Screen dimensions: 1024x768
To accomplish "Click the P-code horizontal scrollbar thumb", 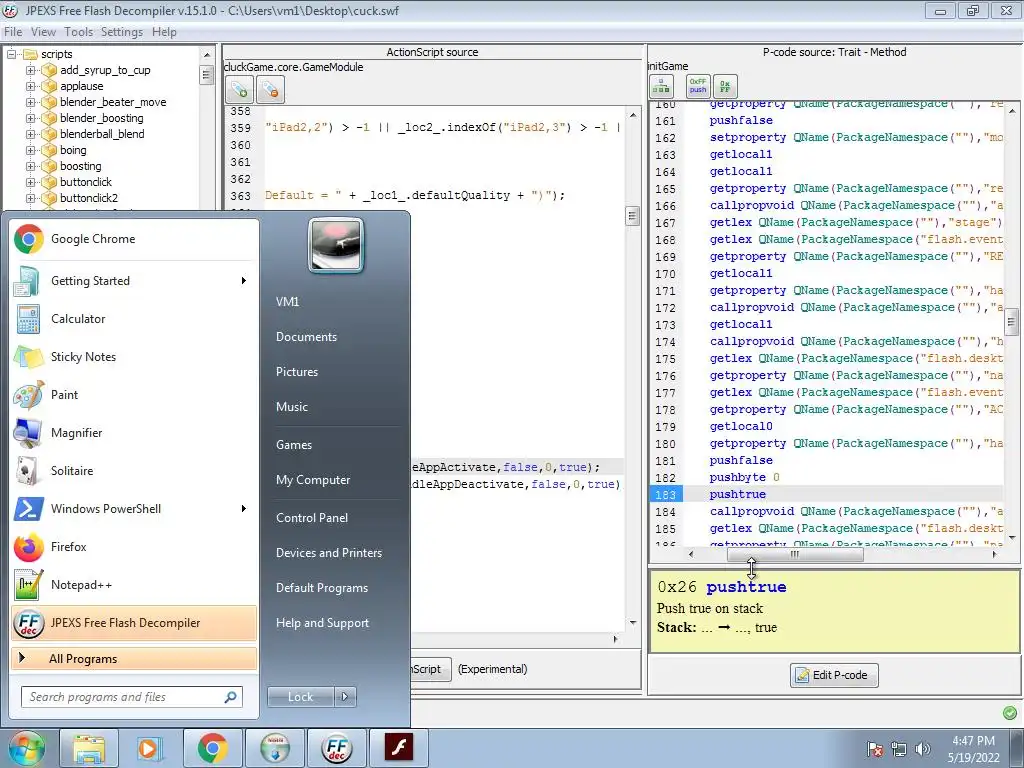I will pyautogui.click(x=795, y=554).
